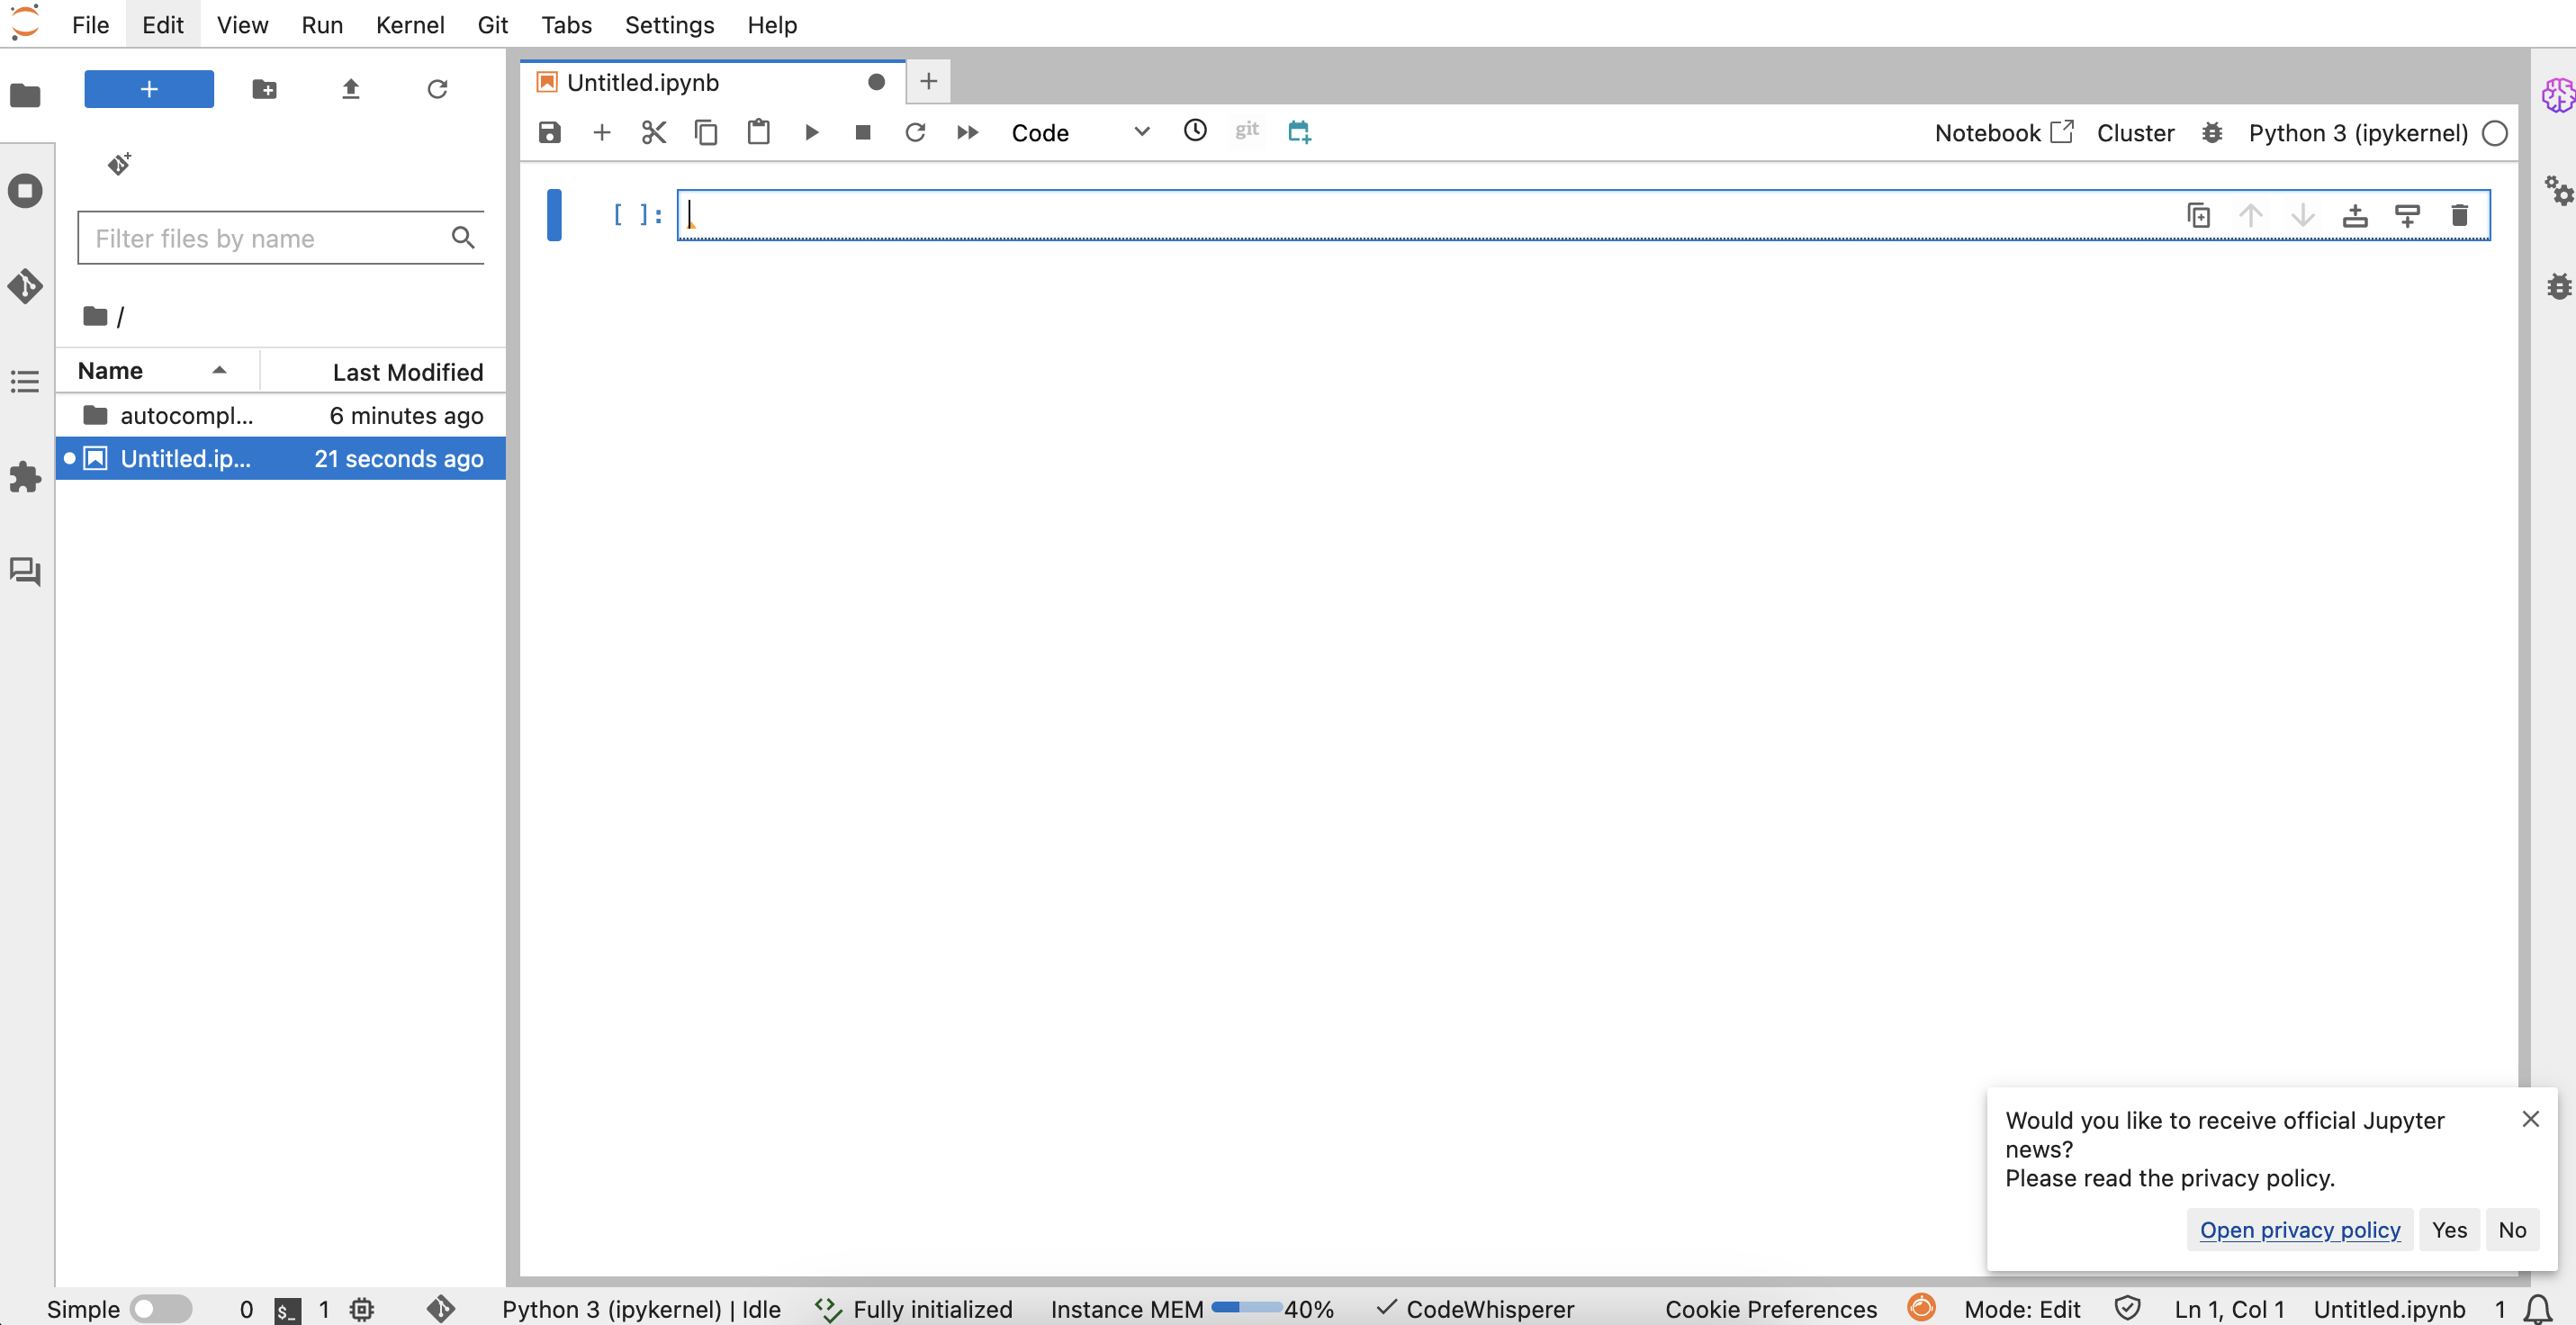
Task: Open the privacy policy link
Action: (x=2300, y=1230)
